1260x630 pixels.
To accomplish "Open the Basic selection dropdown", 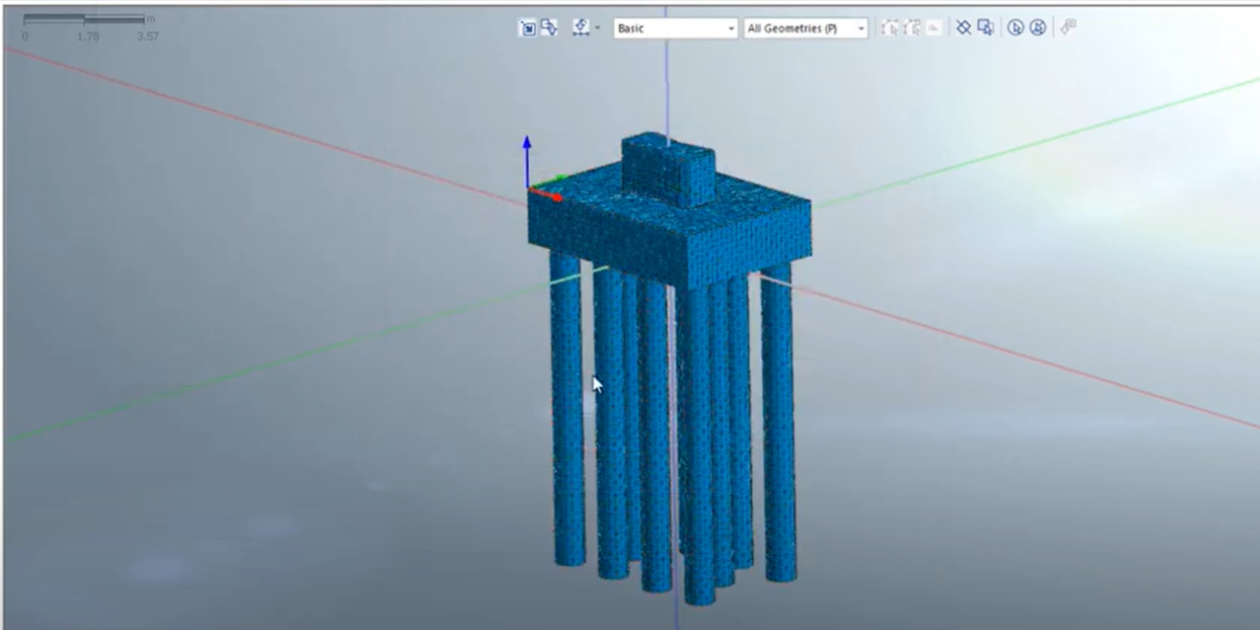I will pos(676,28).
